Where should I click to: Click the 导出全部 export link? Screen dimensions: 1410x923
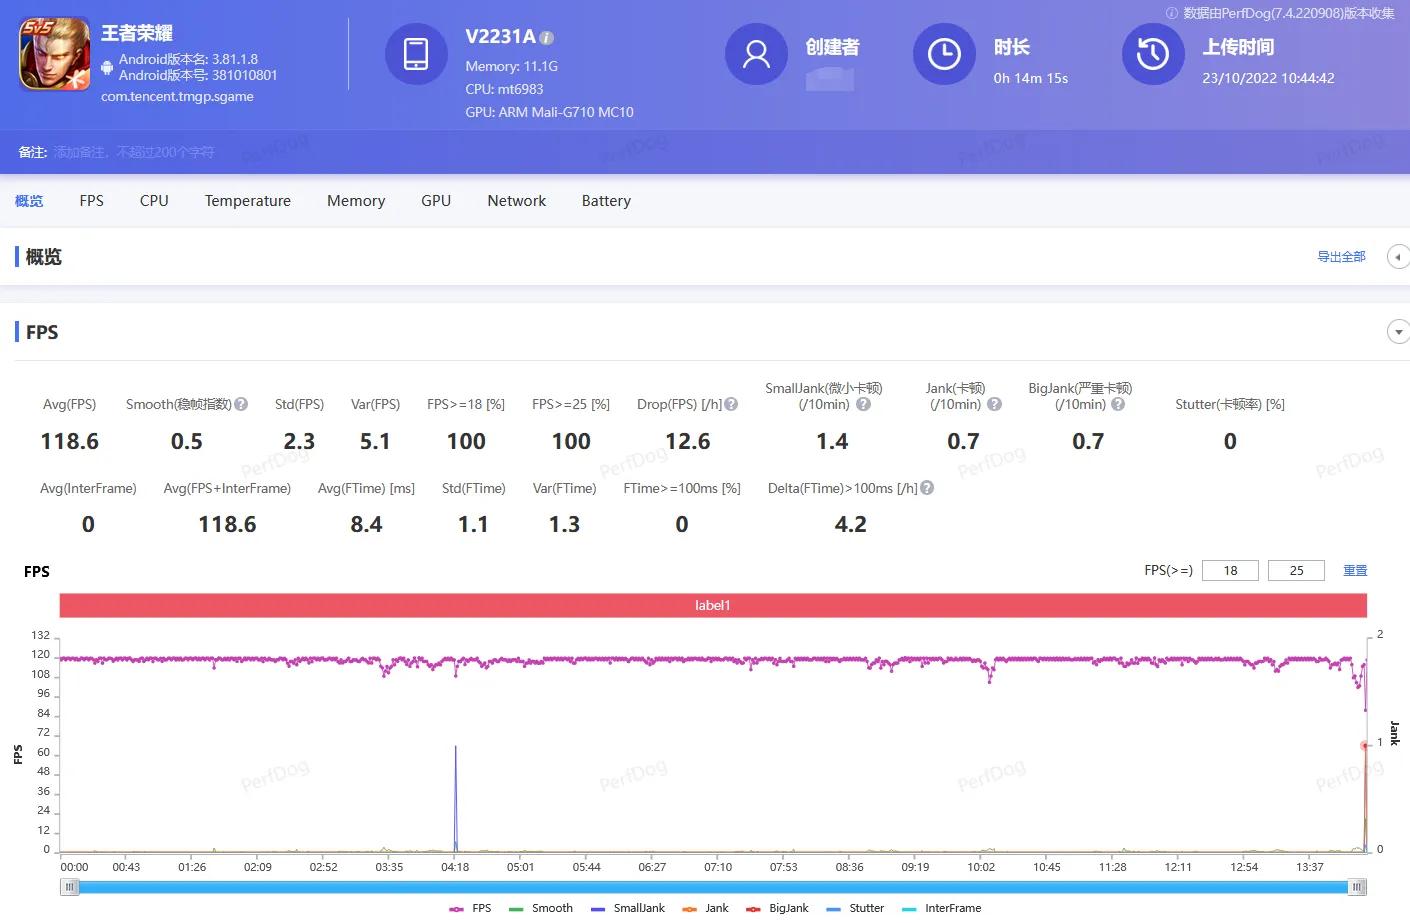pyautogui.click(x=1341, y=256)
